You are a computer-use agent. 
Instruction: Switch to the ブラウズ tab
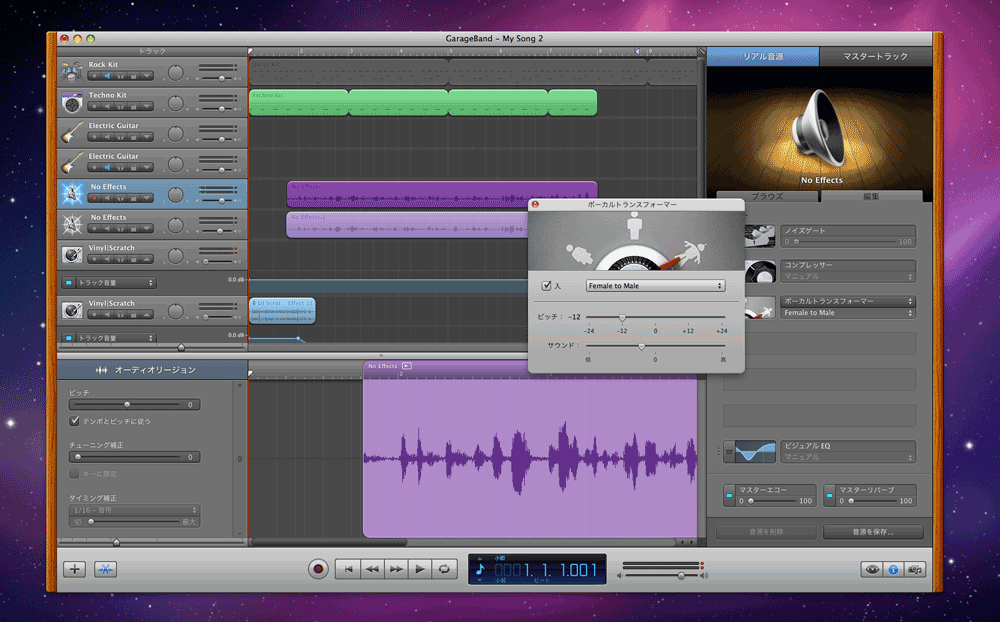766,197
